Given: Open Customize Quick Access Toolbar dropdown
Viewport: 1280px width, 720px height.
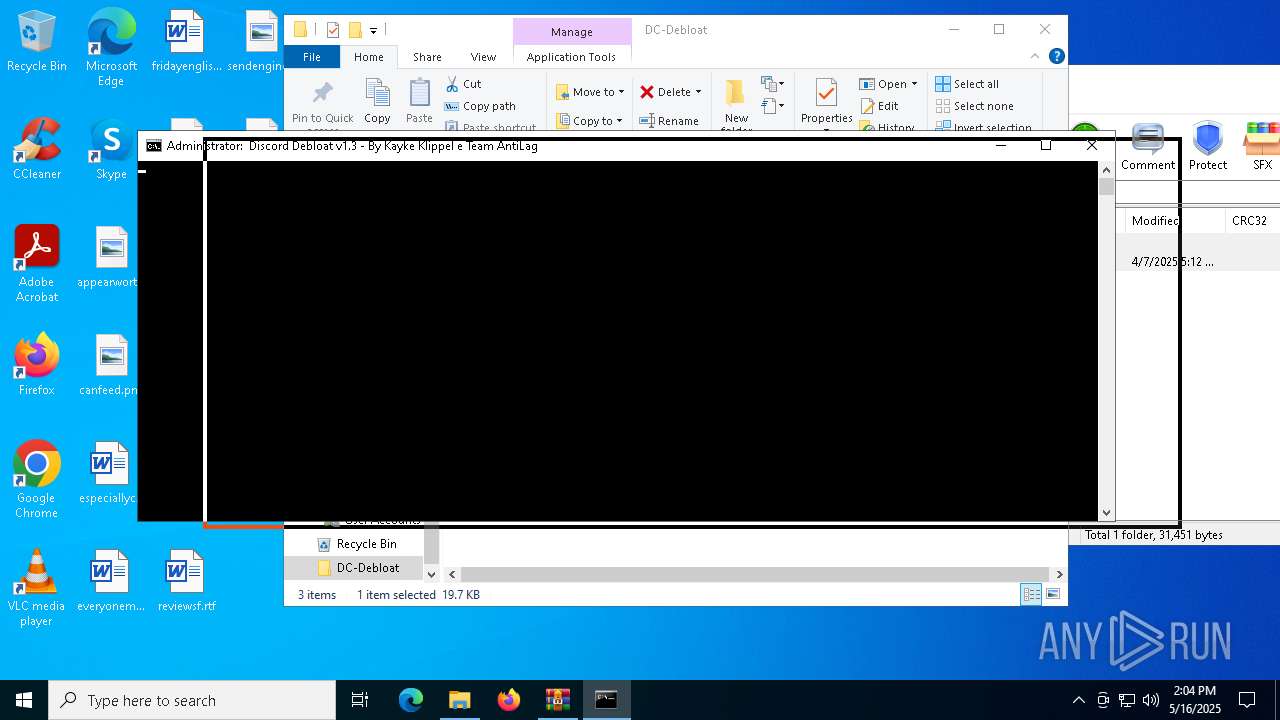Looking at the screenshot, I should tap(373, 31).
